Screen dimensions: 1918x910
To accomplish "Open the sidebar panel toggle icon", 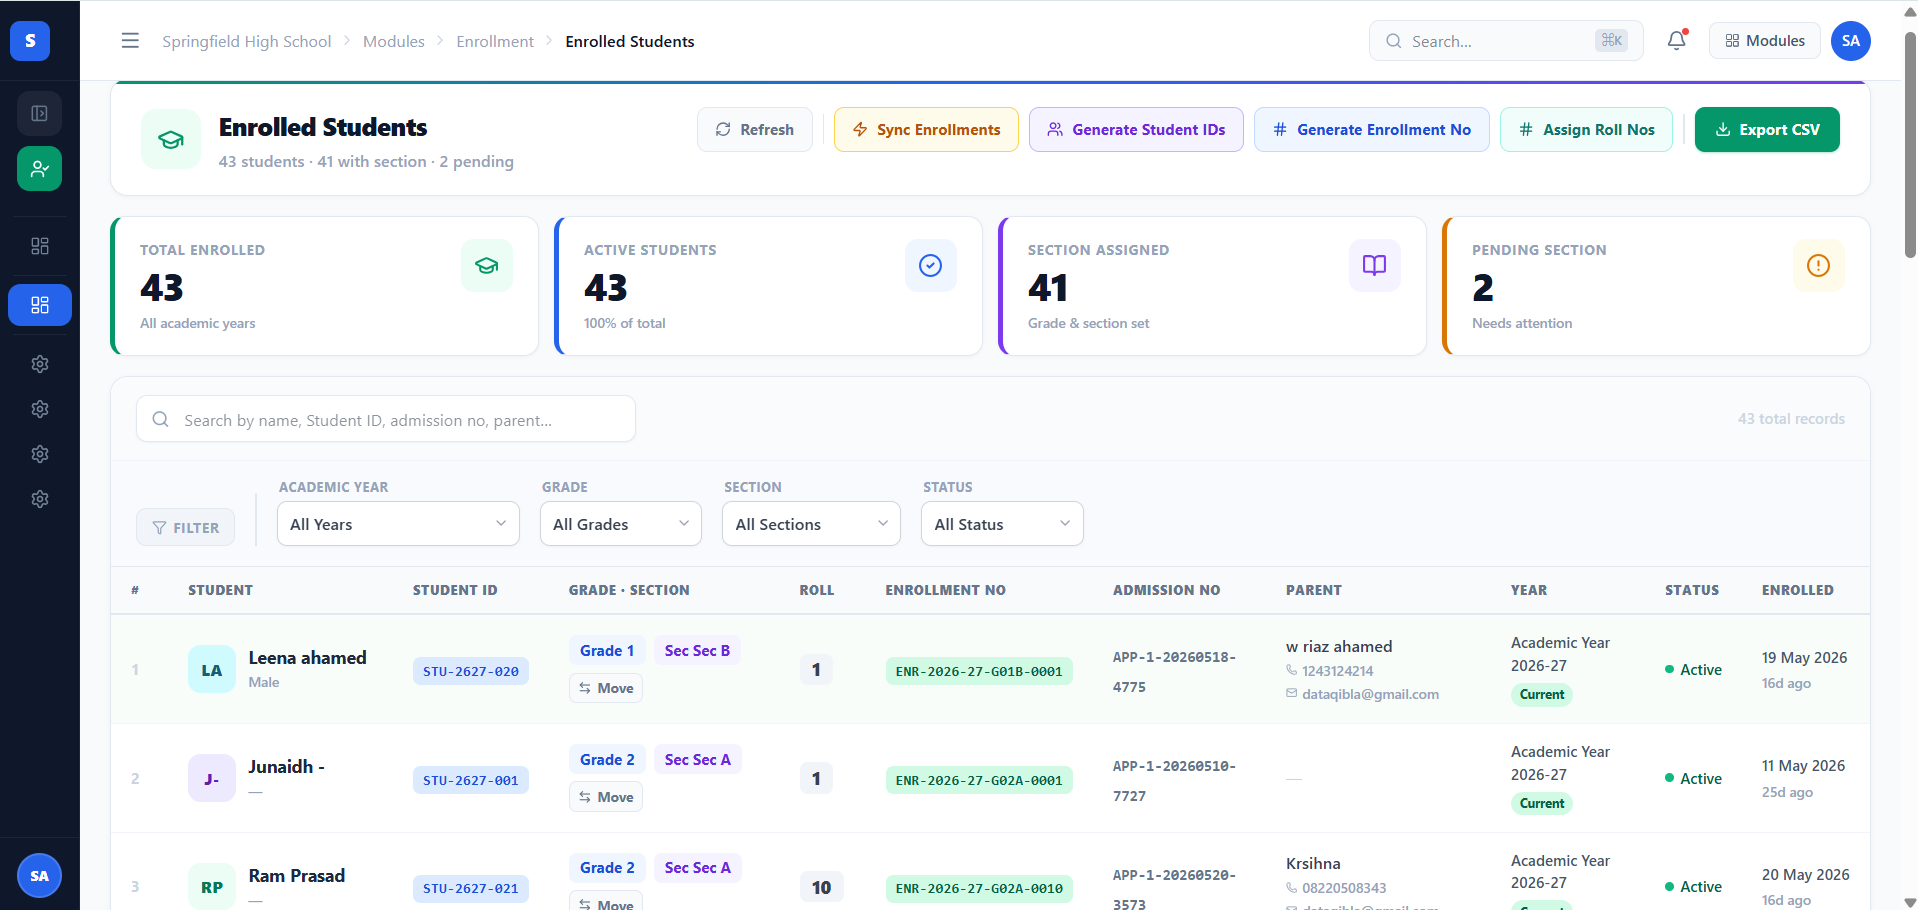I will click(x=40, y=113).
